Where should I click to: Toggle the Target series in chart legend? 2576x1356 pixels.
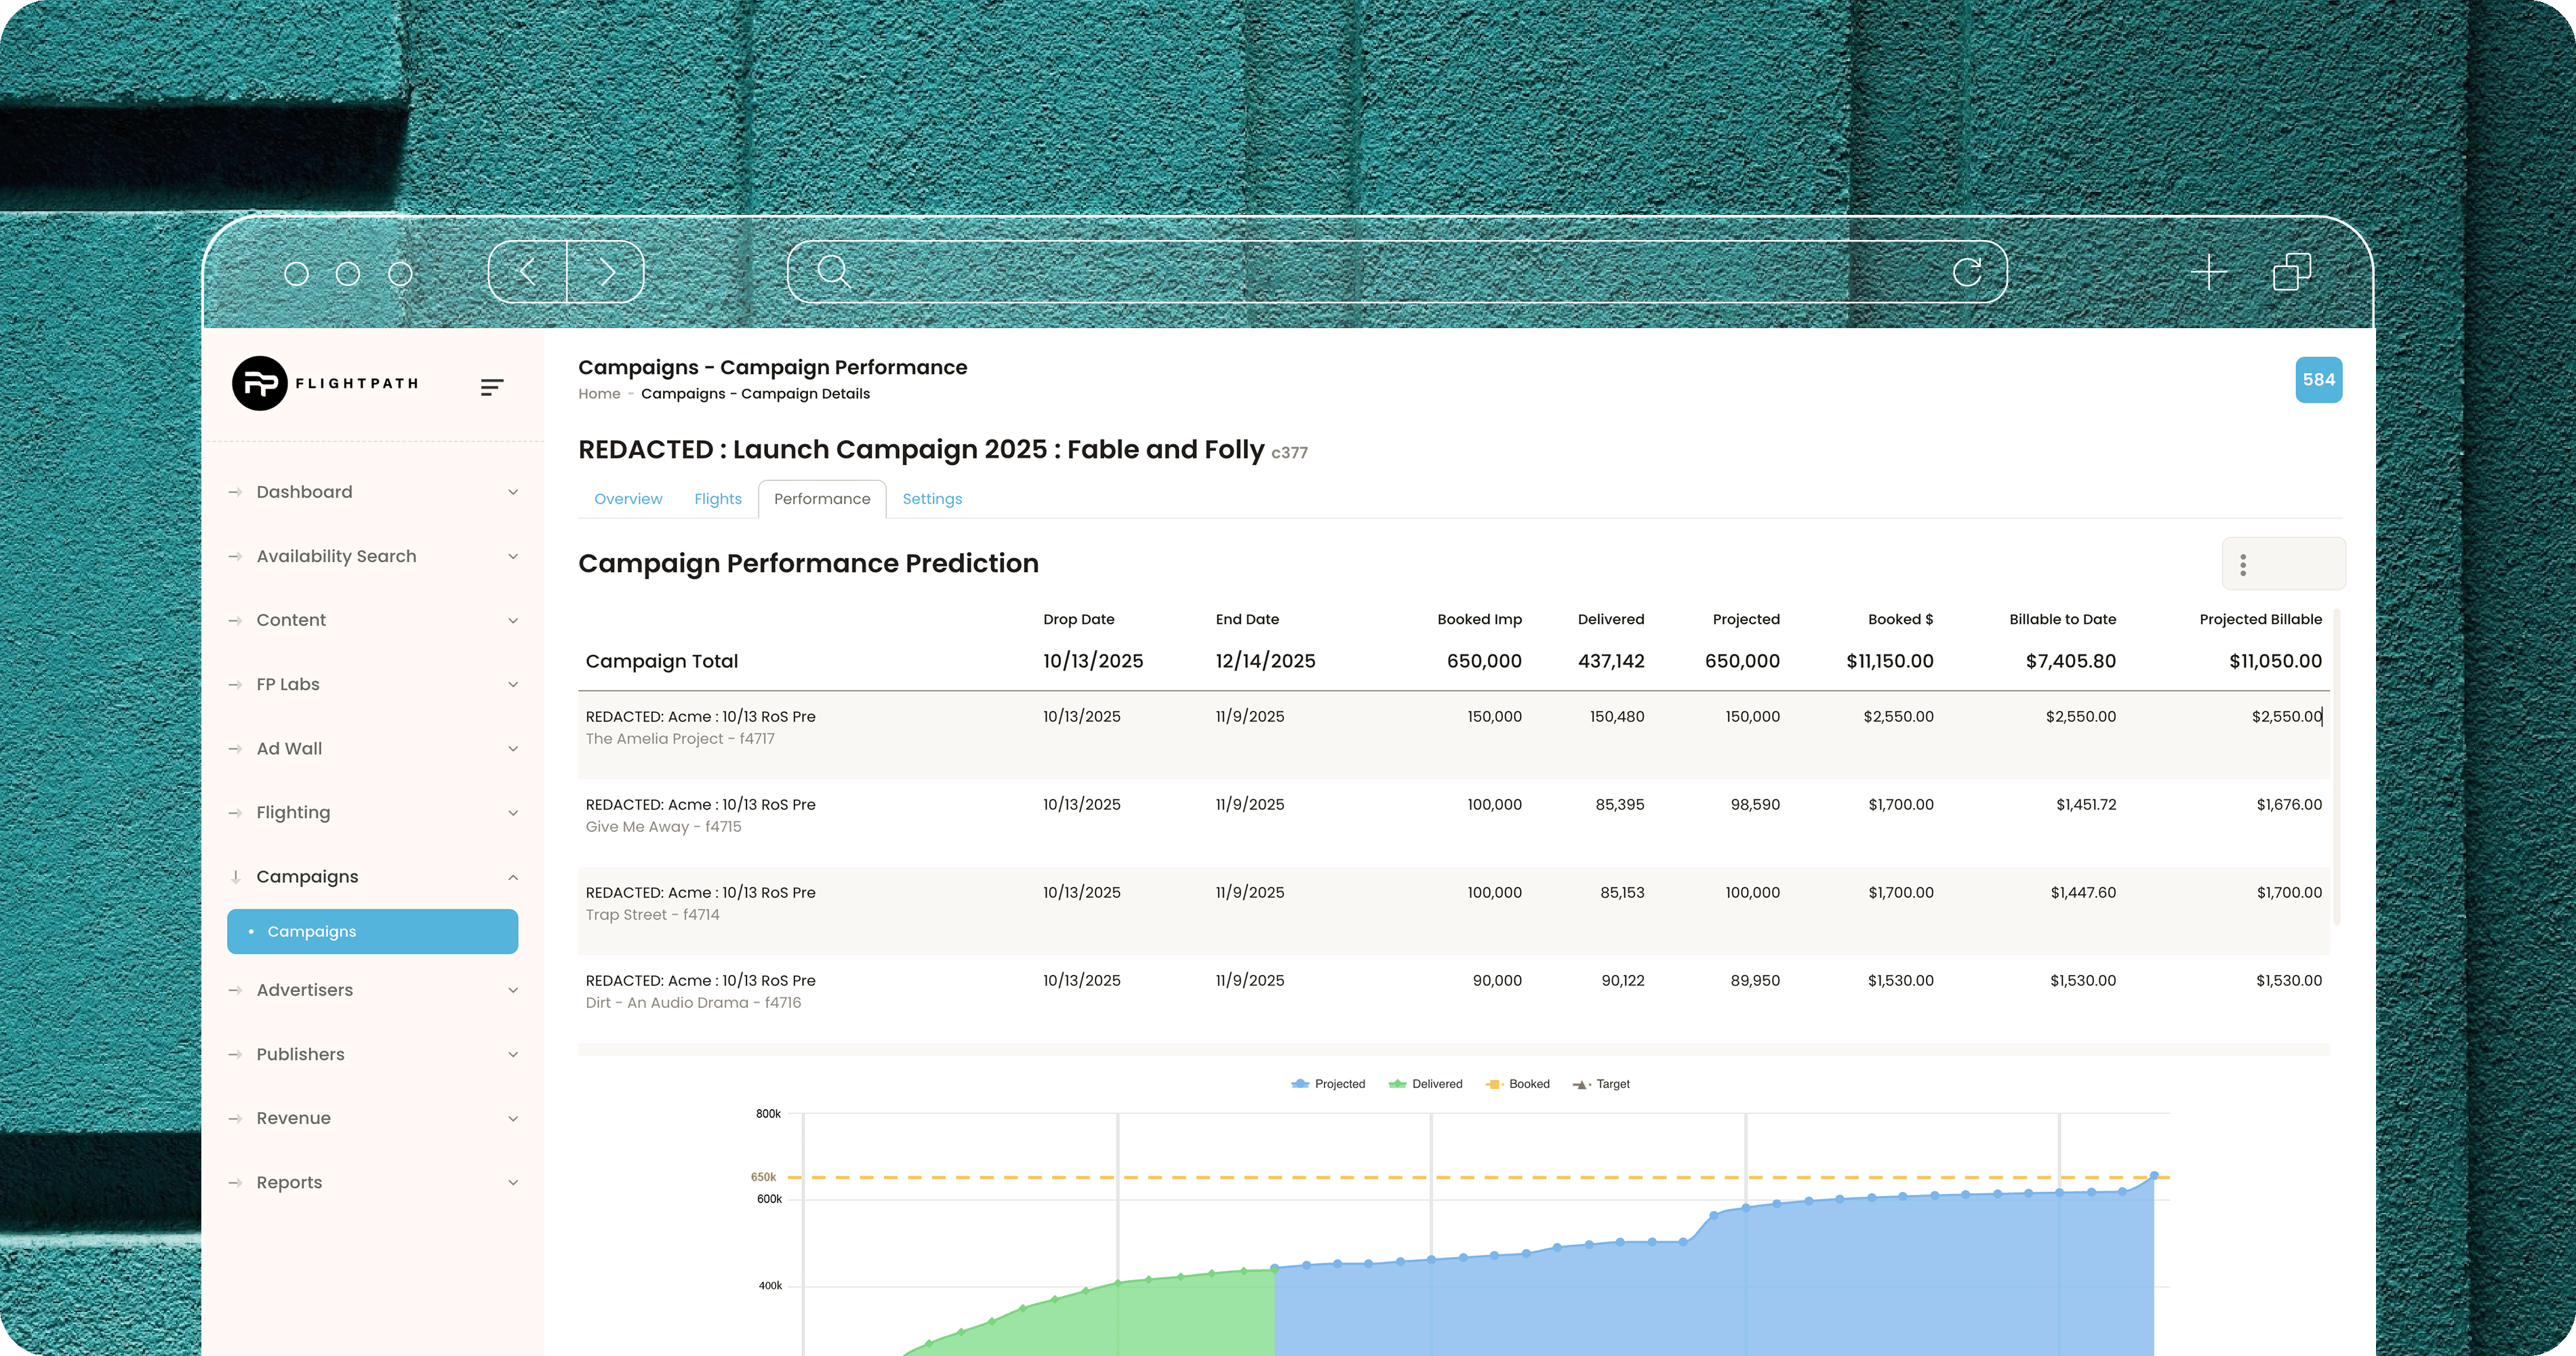click(1600, 1084)
